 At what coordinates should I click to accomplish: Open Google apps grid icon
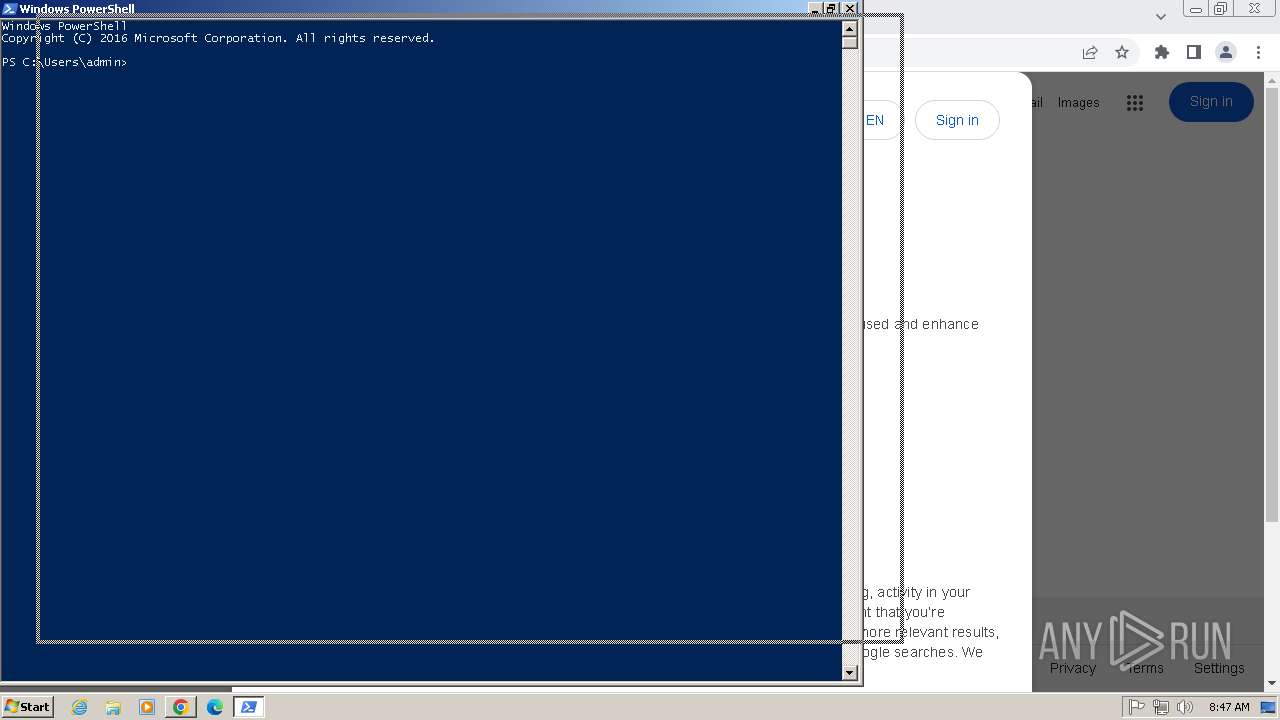1134,102
